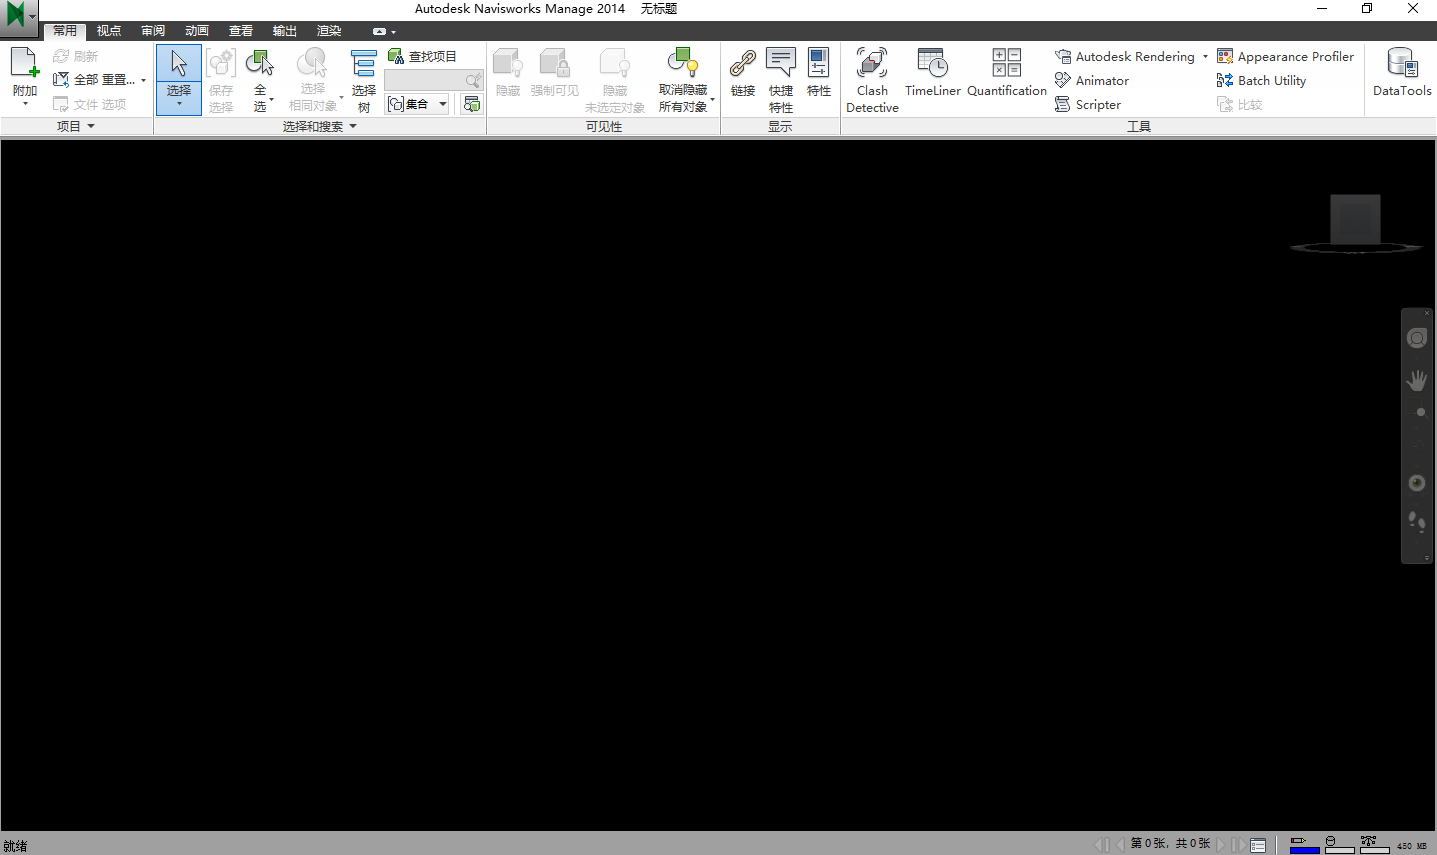
Task: Activate the Walk tool on the navigation bar
Action: [1416, 522]
